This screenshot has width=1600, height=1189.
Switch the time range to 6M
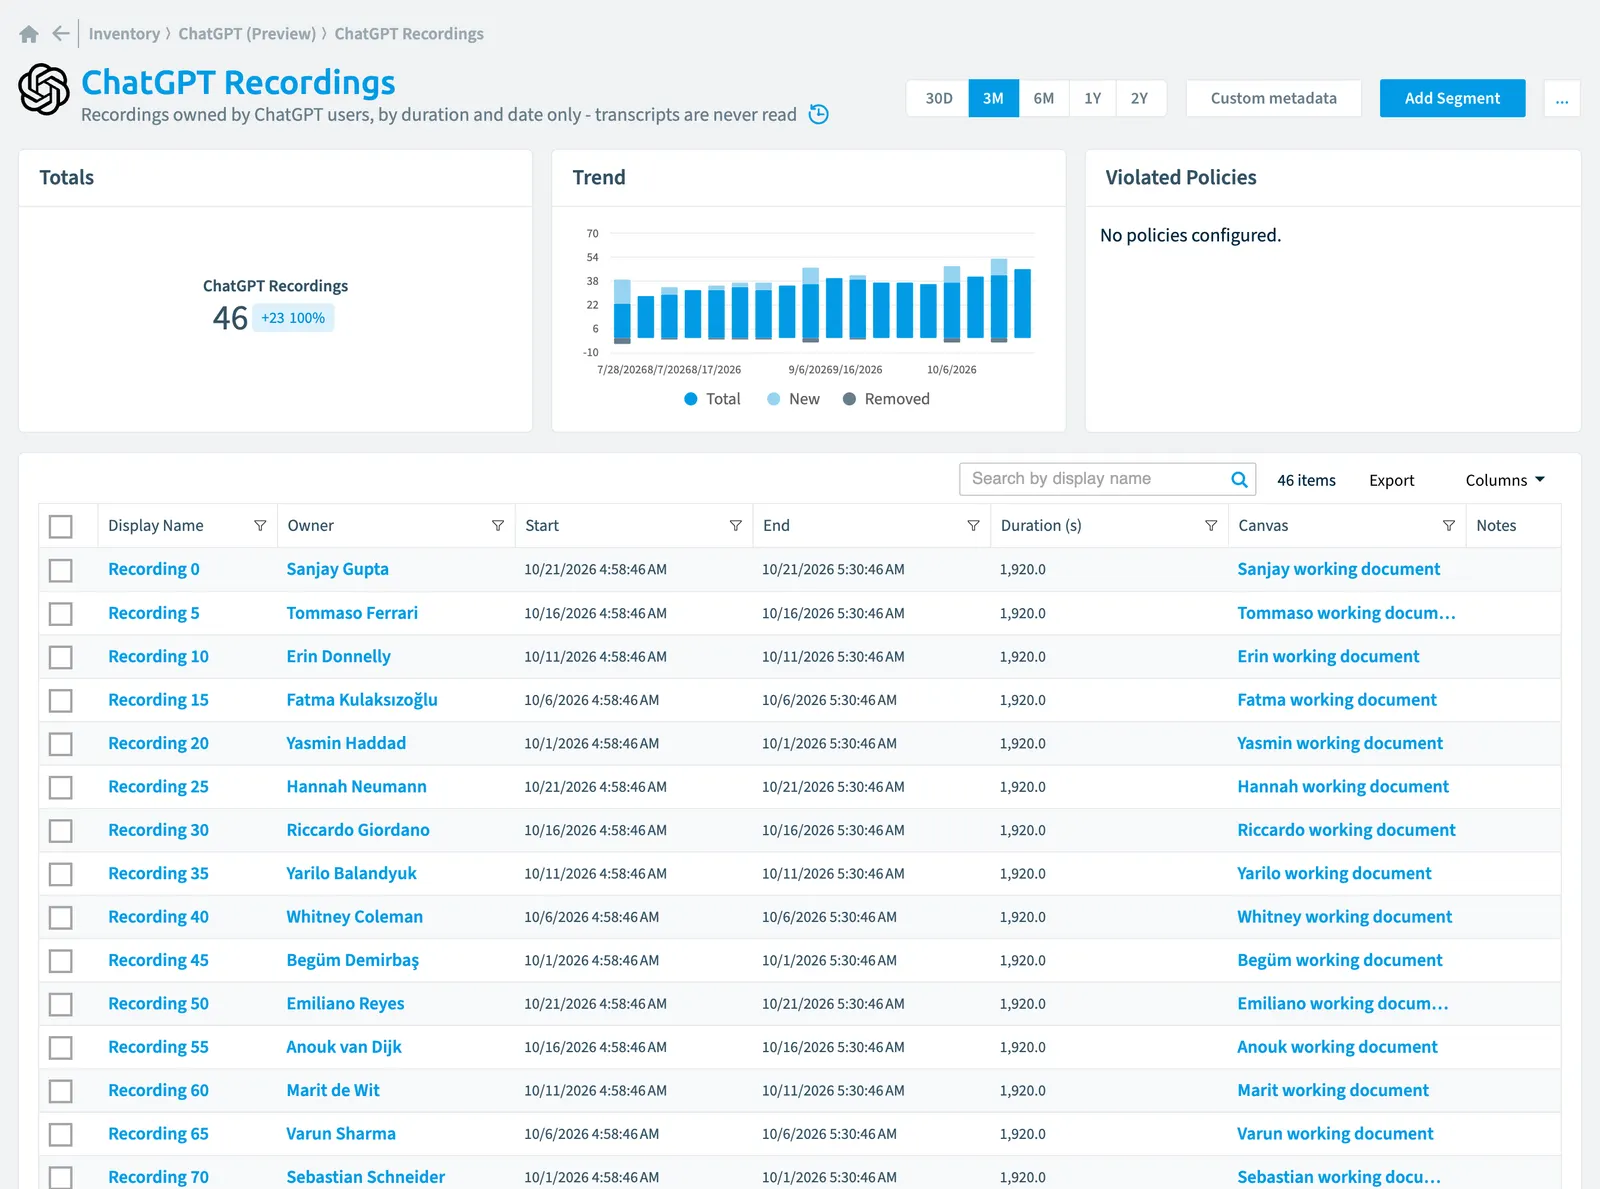(1044, 98)
